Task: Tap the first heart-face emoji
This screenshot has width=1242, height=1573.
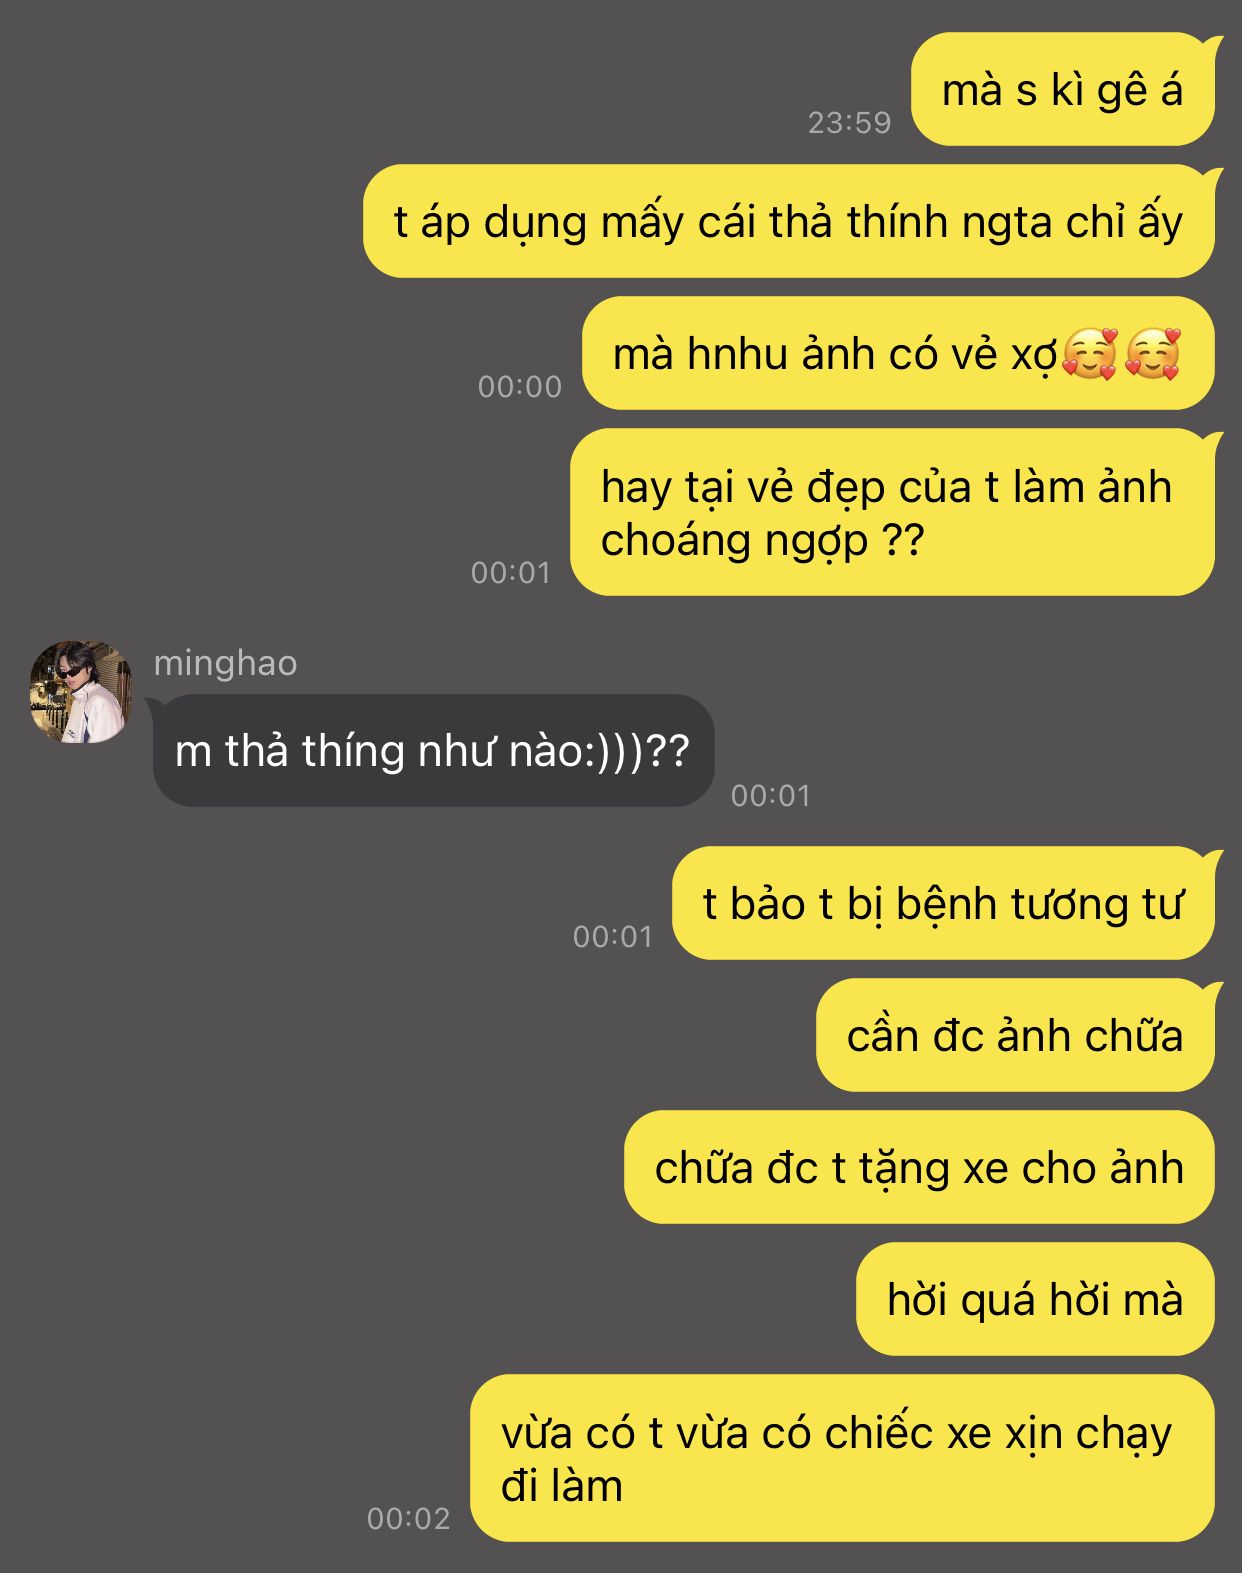Action: (1090, 354)
